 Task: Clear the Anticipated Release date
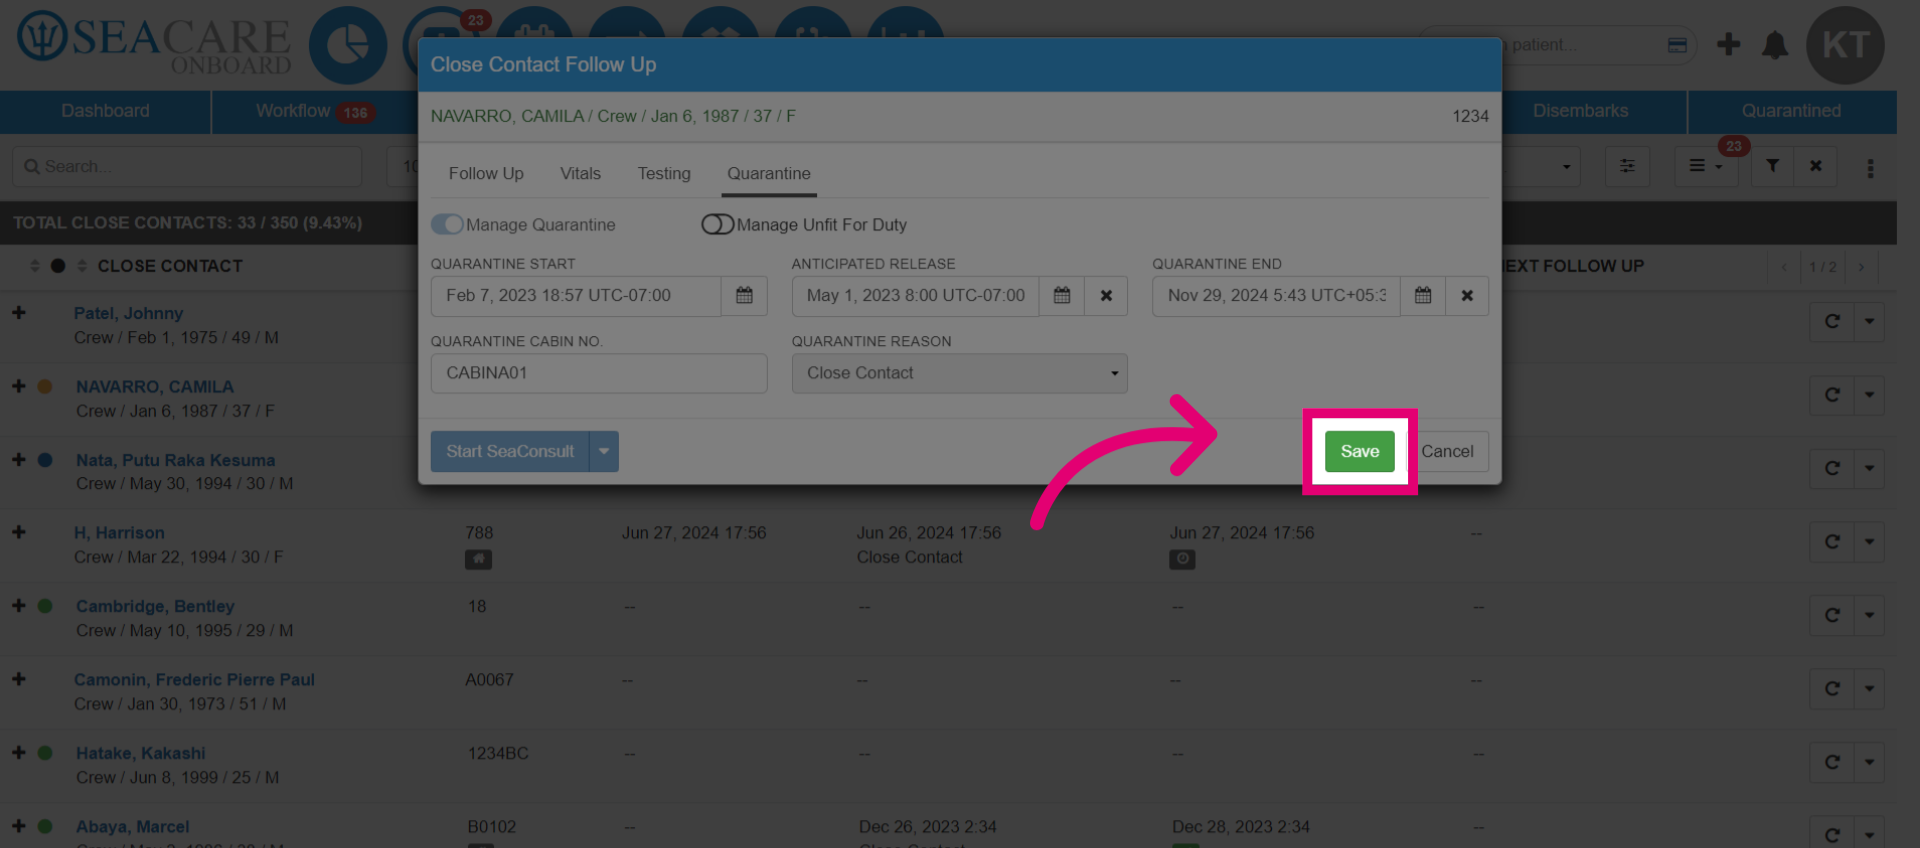pos(1106,295)
